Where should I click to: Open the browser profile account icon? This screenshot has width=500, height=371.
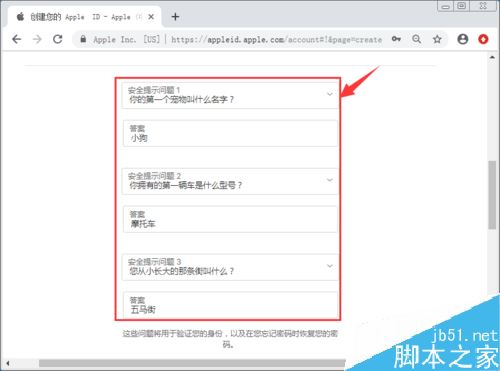463,39
